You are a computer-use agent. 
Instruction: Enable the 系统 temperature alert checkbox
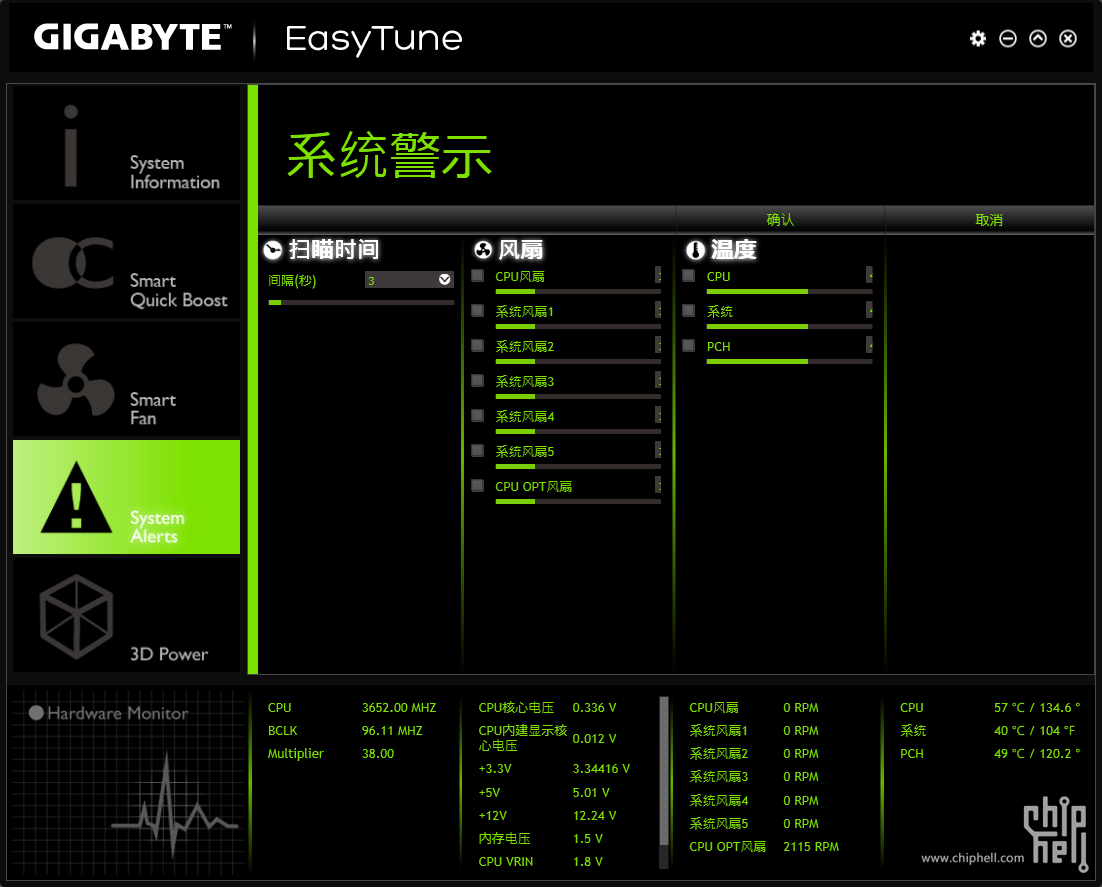pos(689,310)
